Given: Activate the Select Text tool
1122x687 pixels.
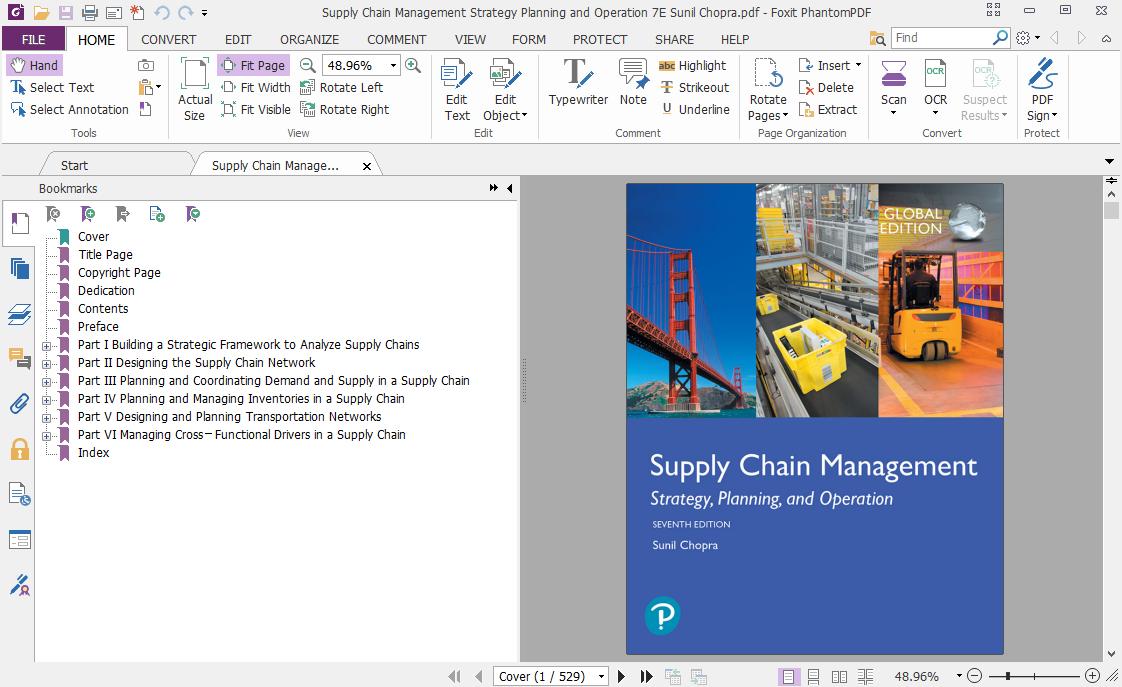Looking at the screenshot, I should (52, 87).
